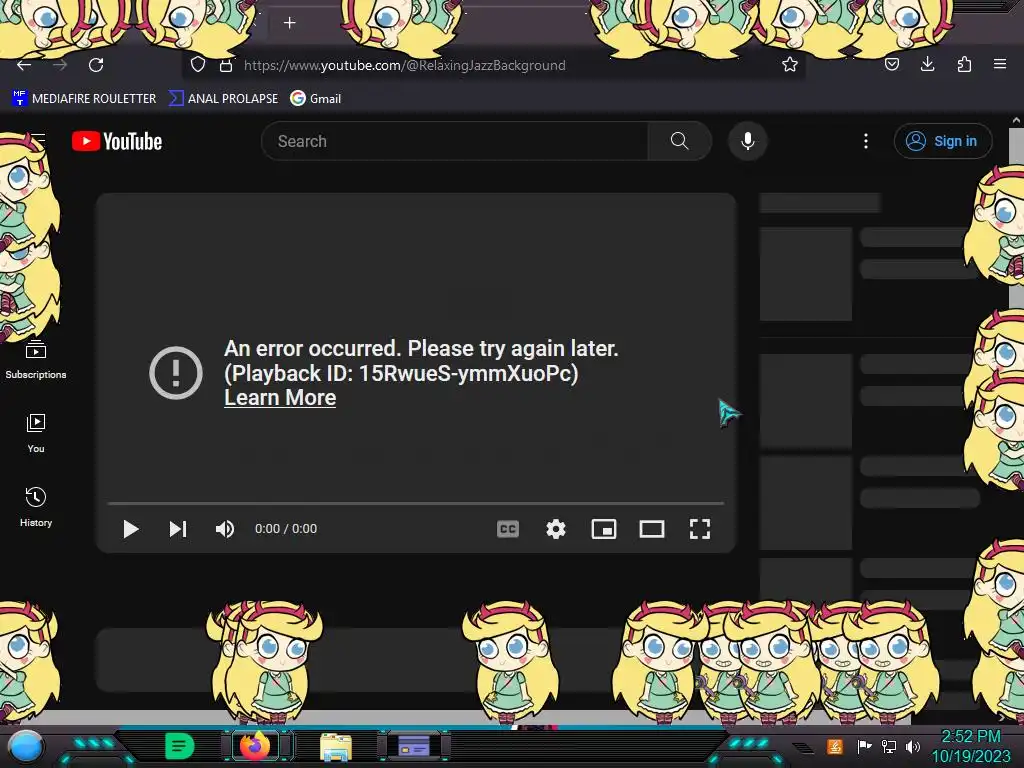Open You in the sidebar
The width and height of the screenshot is (1024, 768).
(x=36, y=433)
